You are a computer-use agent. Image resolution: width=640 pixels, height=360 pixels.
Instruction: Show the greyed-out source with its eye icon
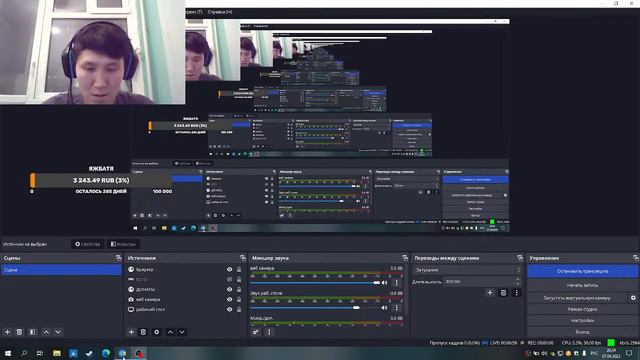[229, 280]
